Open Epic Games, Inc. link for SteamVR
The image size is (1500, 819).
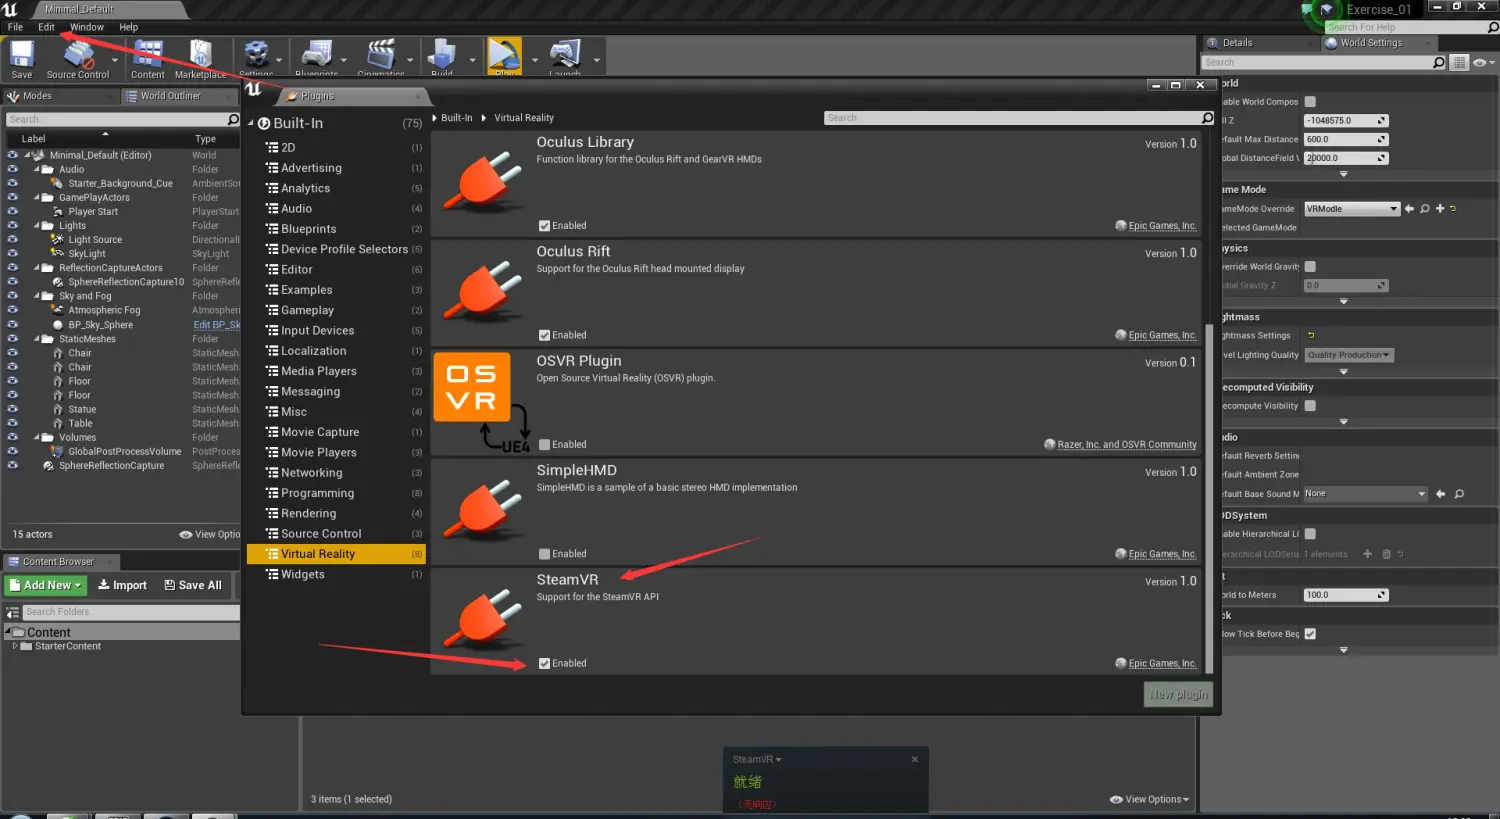point(1162,664)
